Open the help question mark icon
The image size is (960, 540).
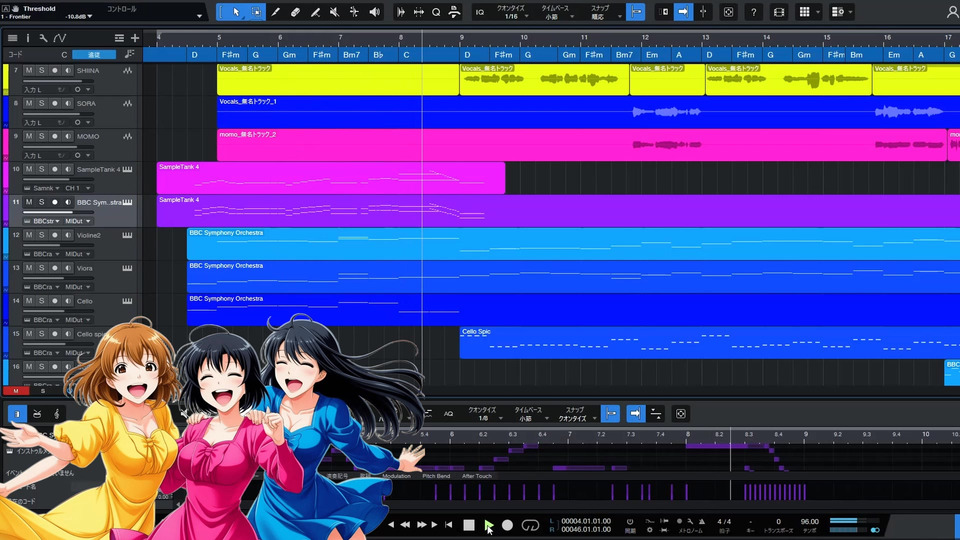pyautogui.click(x=754, y=12)
